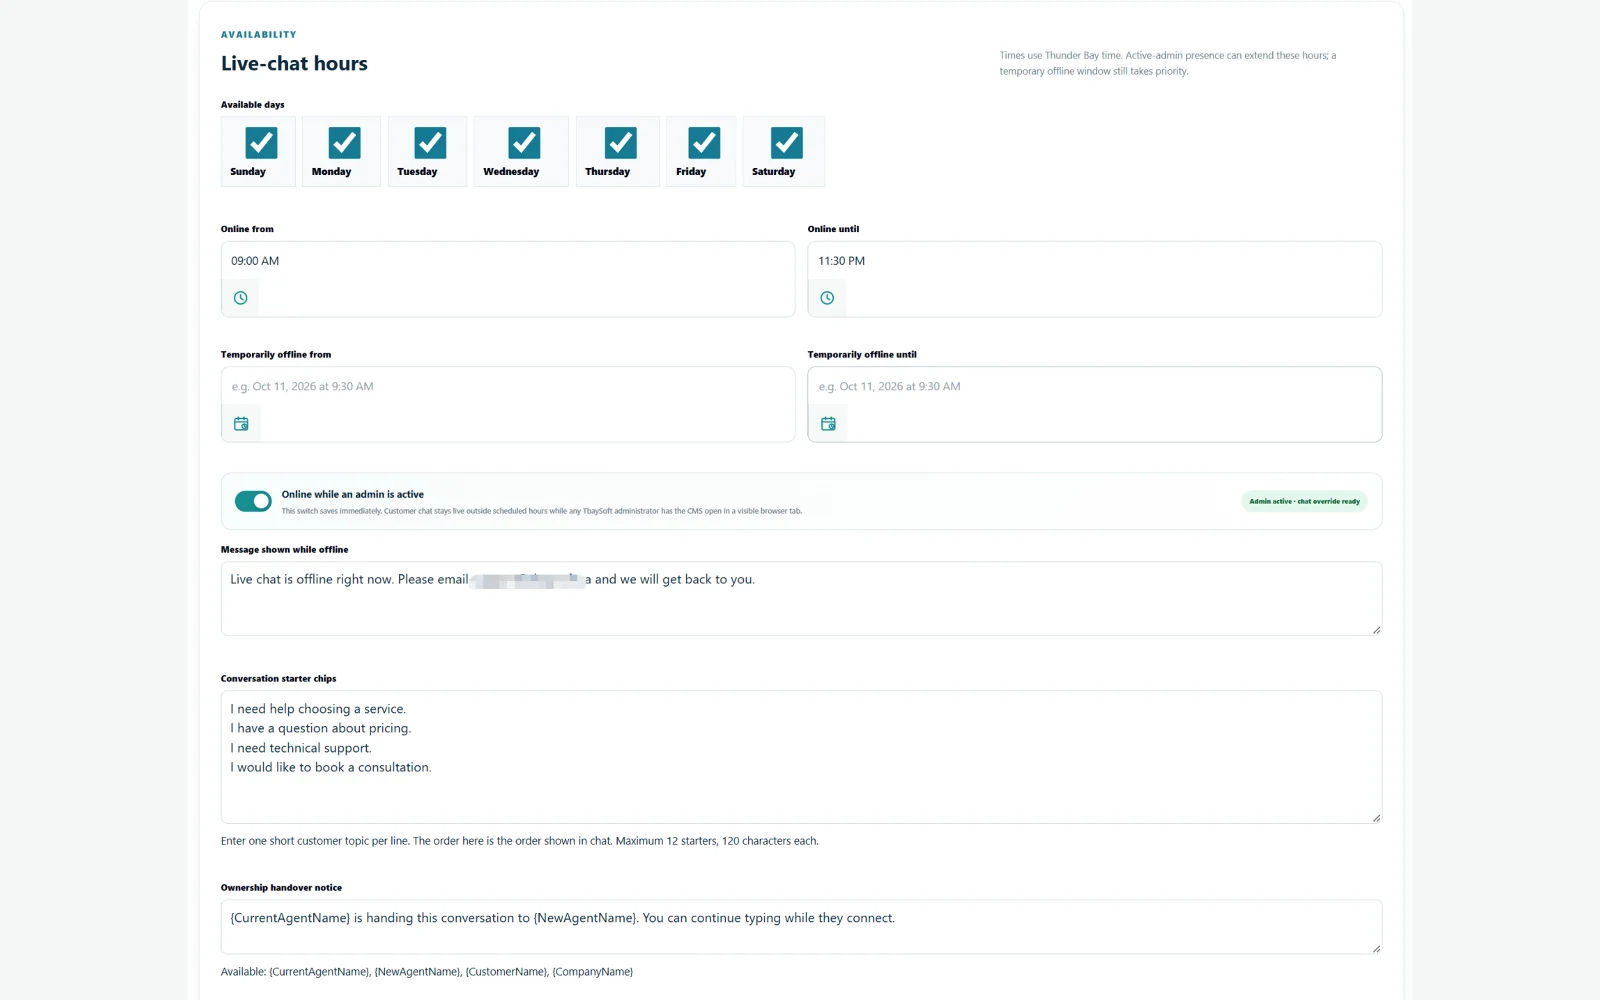
Task: Uncheck the Saturday checkbox
Action: tap(787, 143)
